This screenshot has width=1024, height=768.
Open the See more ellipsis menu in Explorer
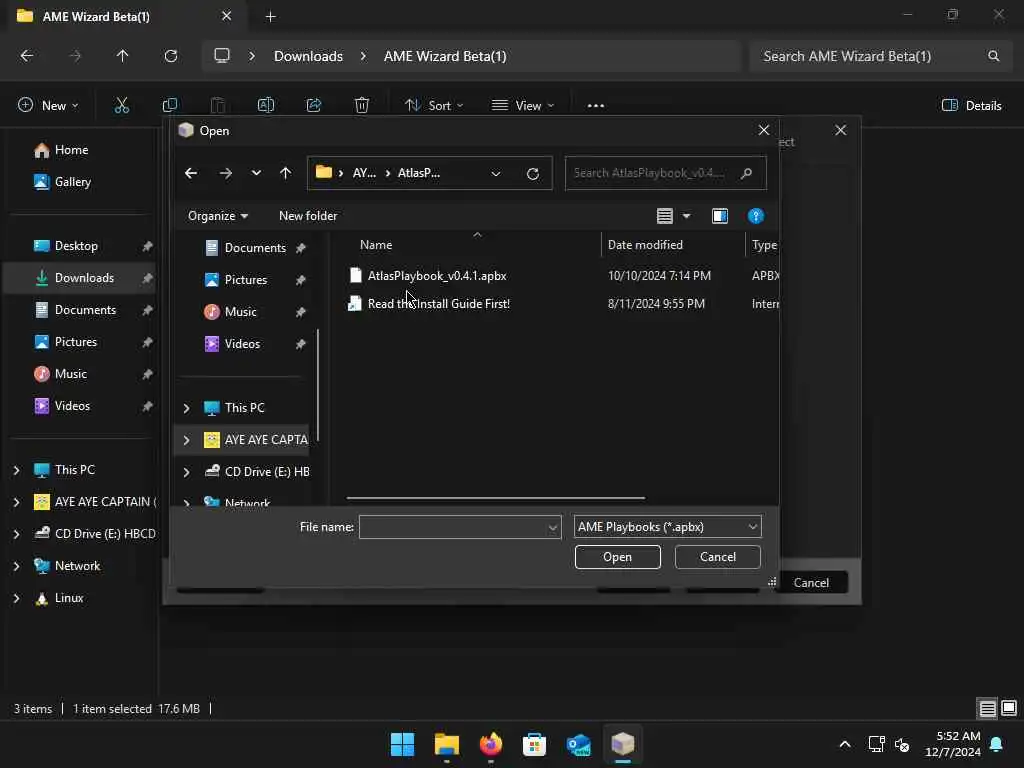(596, 105)
